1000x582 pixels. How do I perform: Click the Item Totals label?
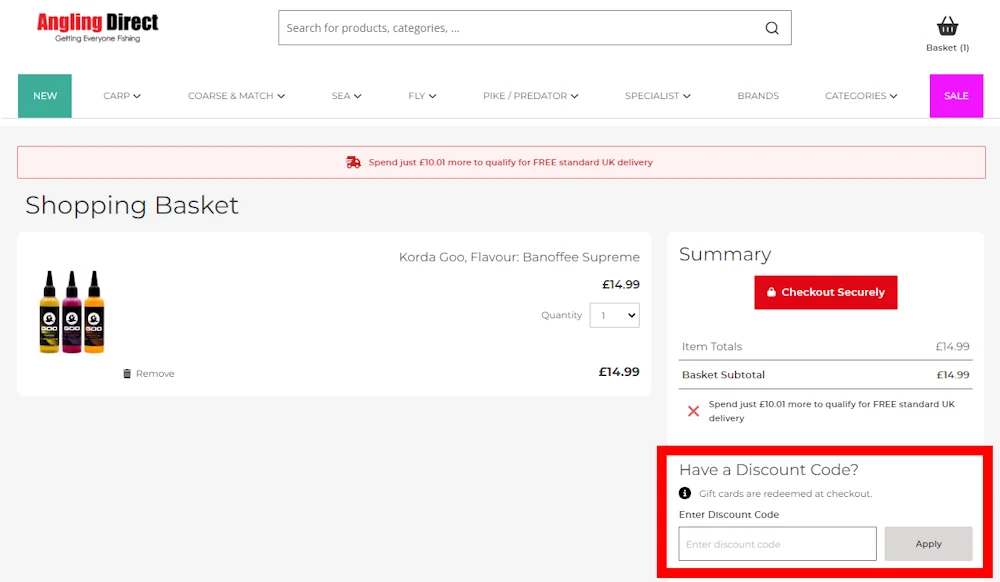[x=712, y=347]
